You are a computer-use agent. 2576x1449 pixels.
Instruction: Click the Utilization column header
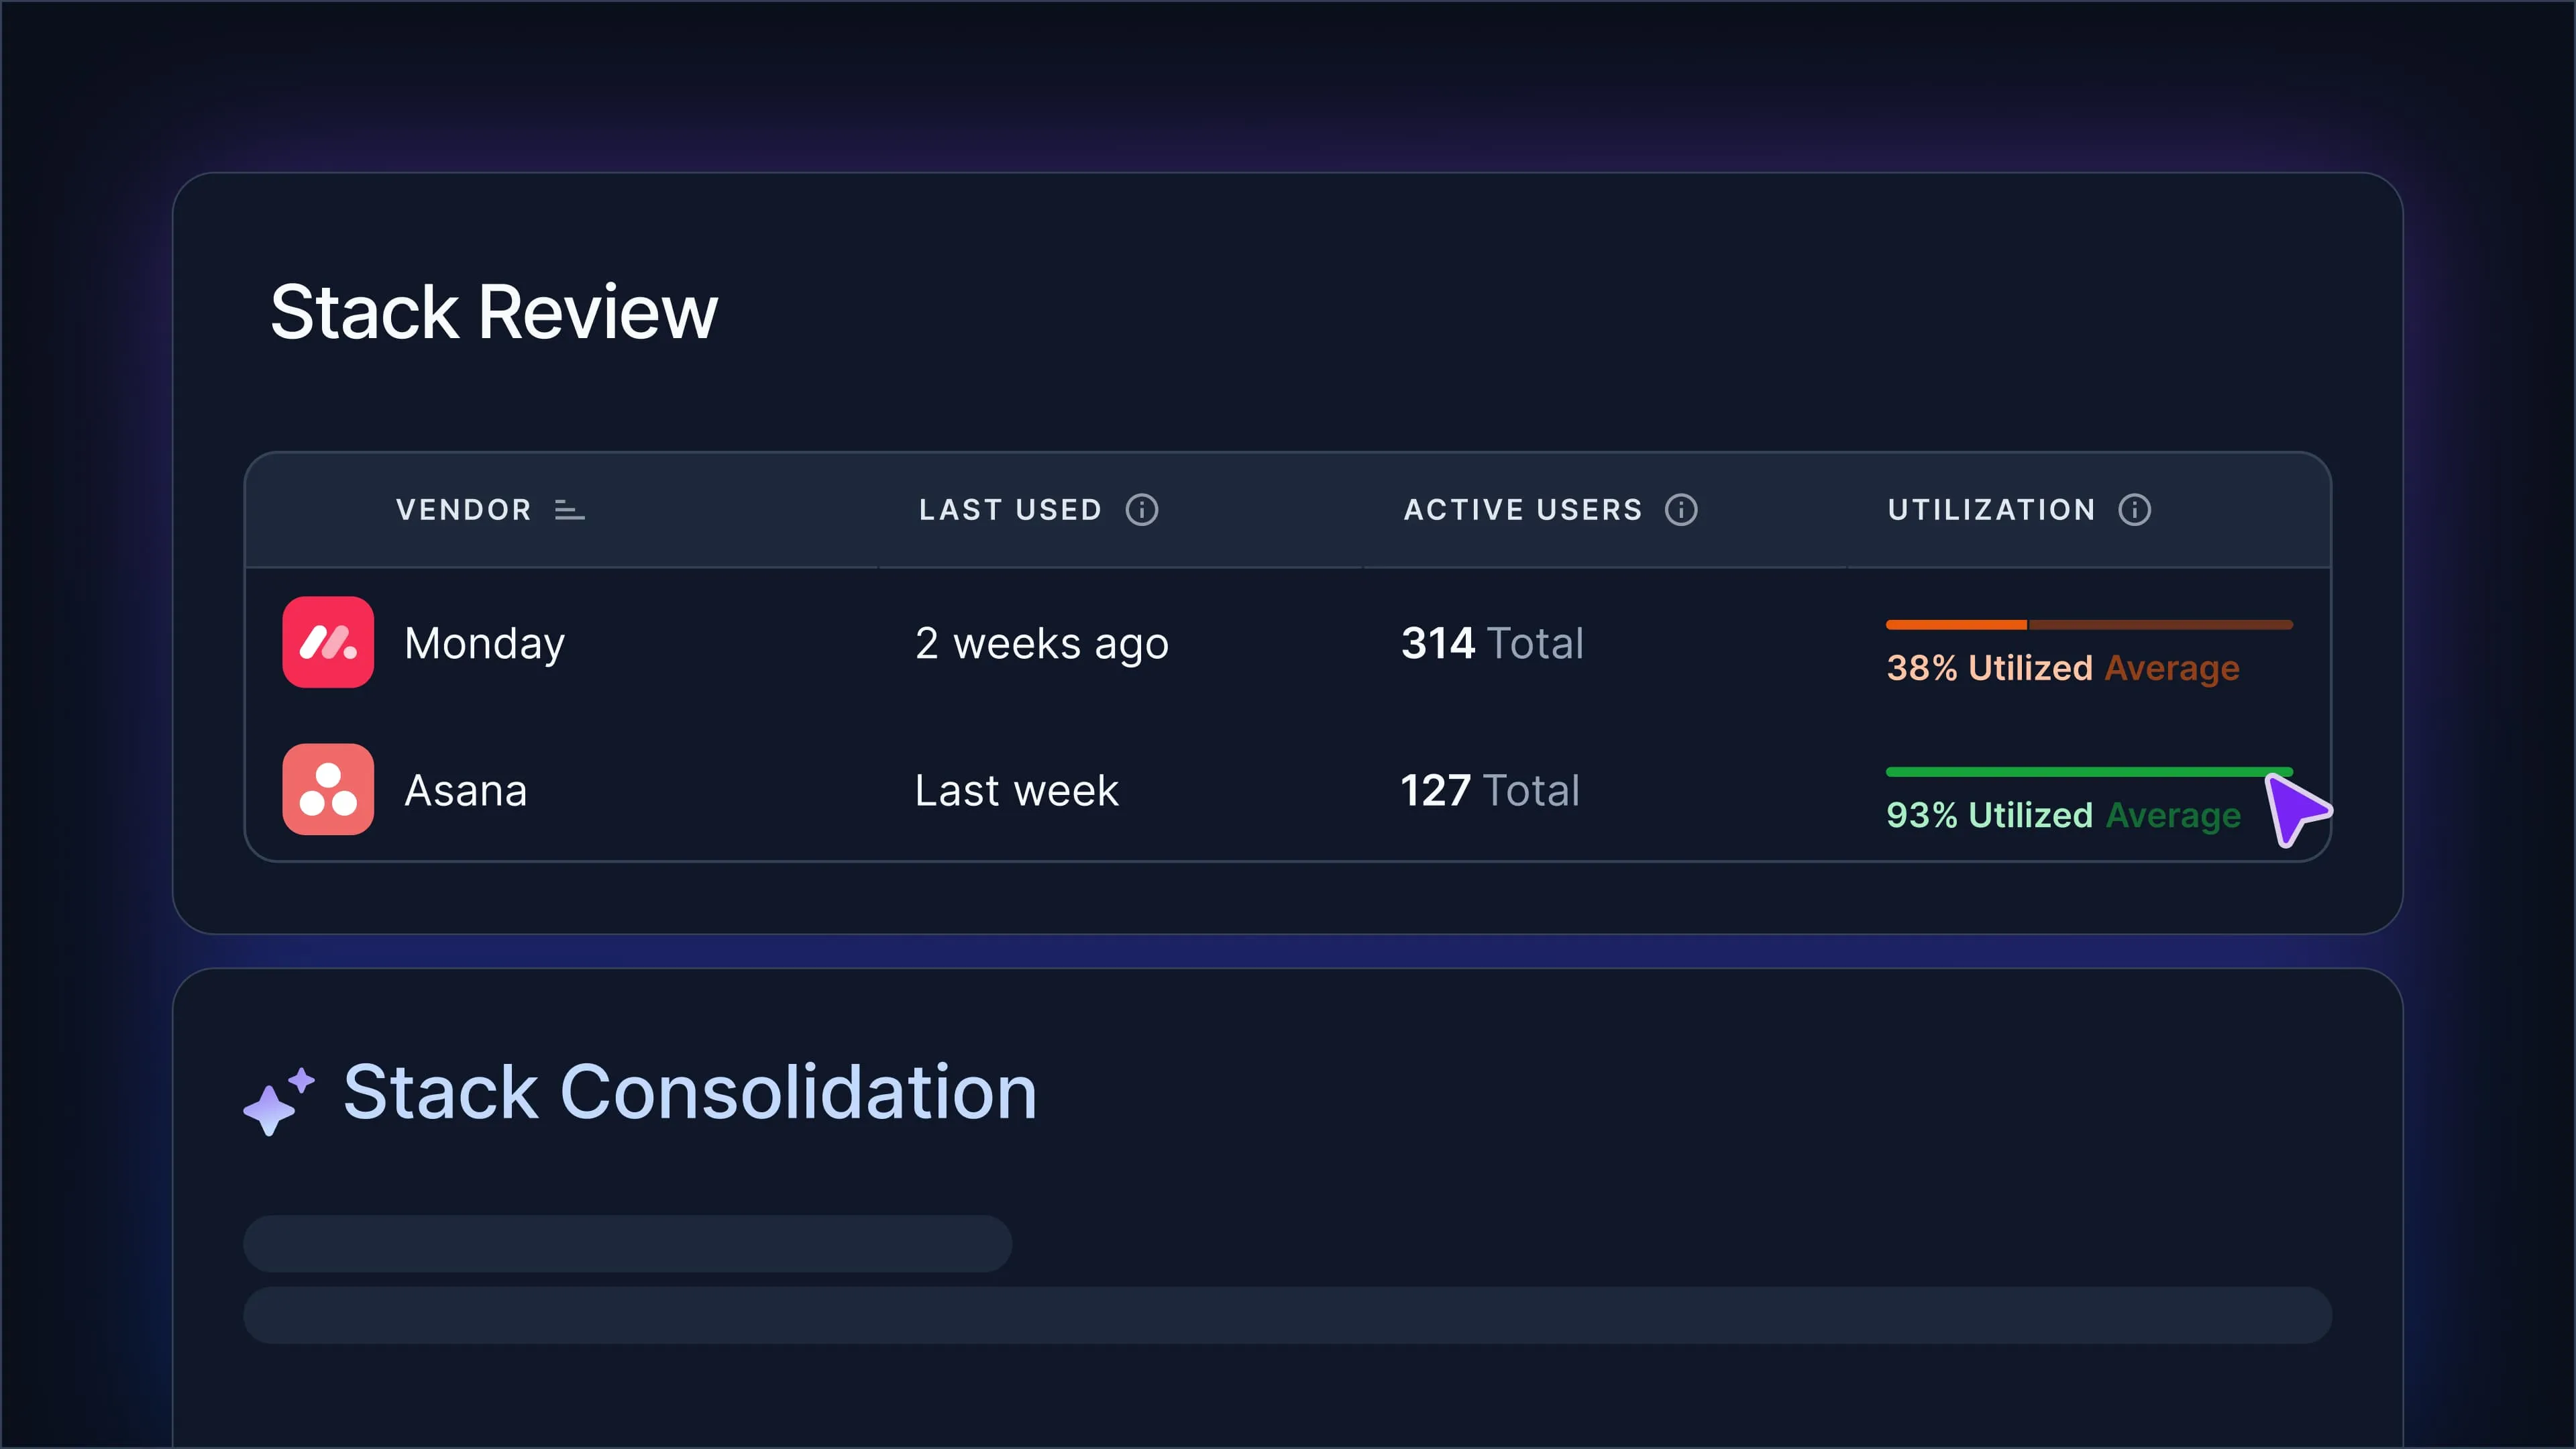[1991, 510]
